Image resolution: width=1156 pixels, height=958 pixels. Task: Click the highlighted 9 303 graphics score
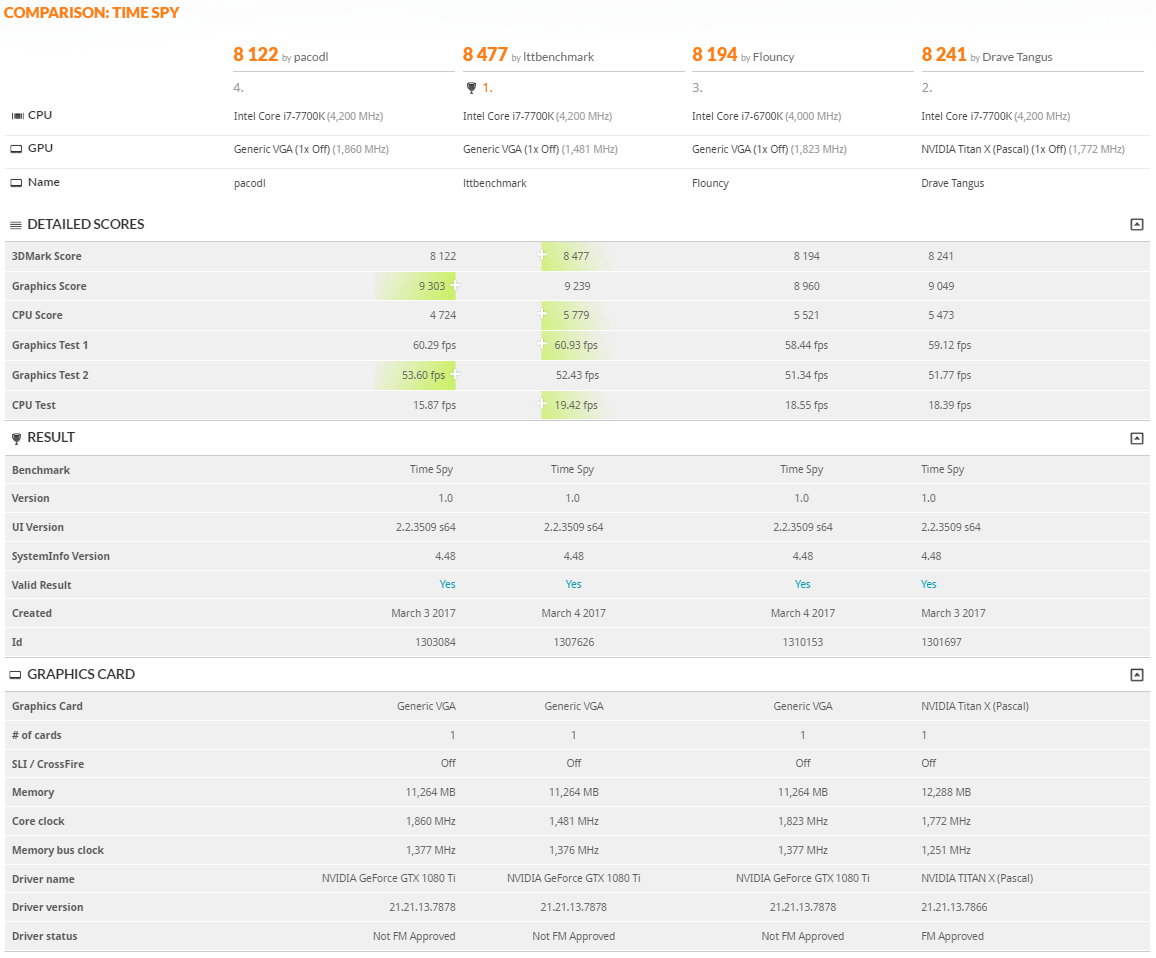tap(432, 286)
